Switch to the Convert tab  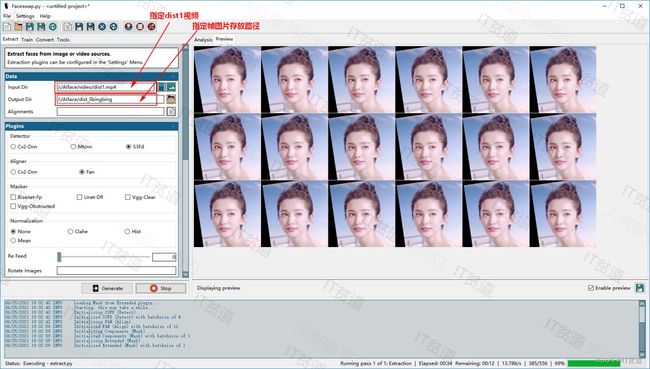coord(45,39)
